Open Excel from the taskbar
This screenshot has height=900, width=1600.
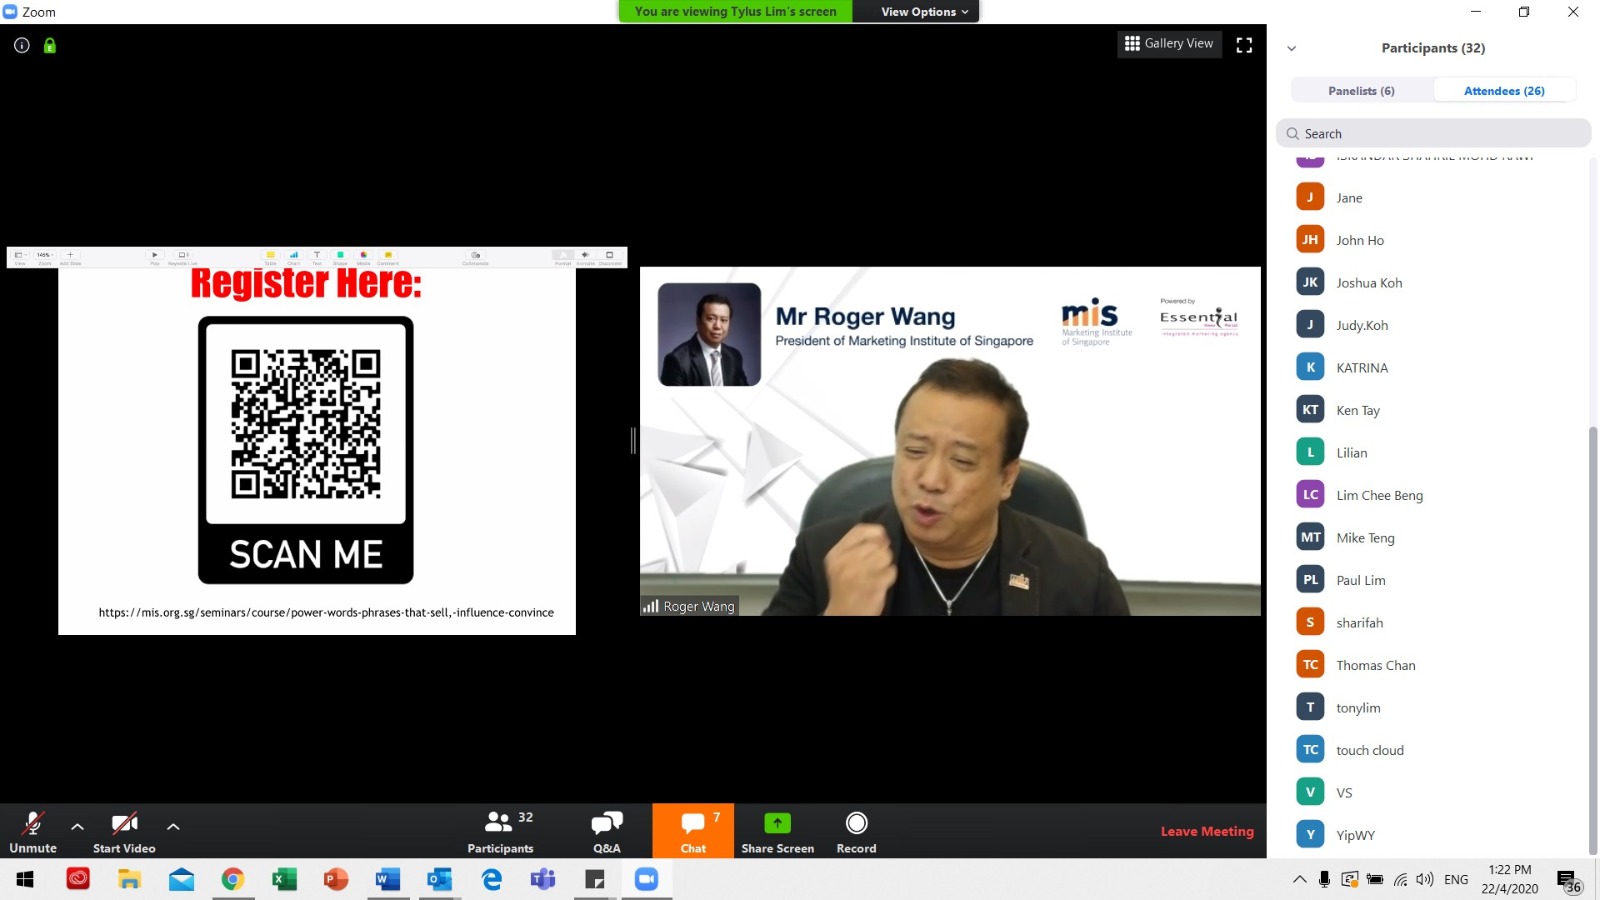(285, 879)
